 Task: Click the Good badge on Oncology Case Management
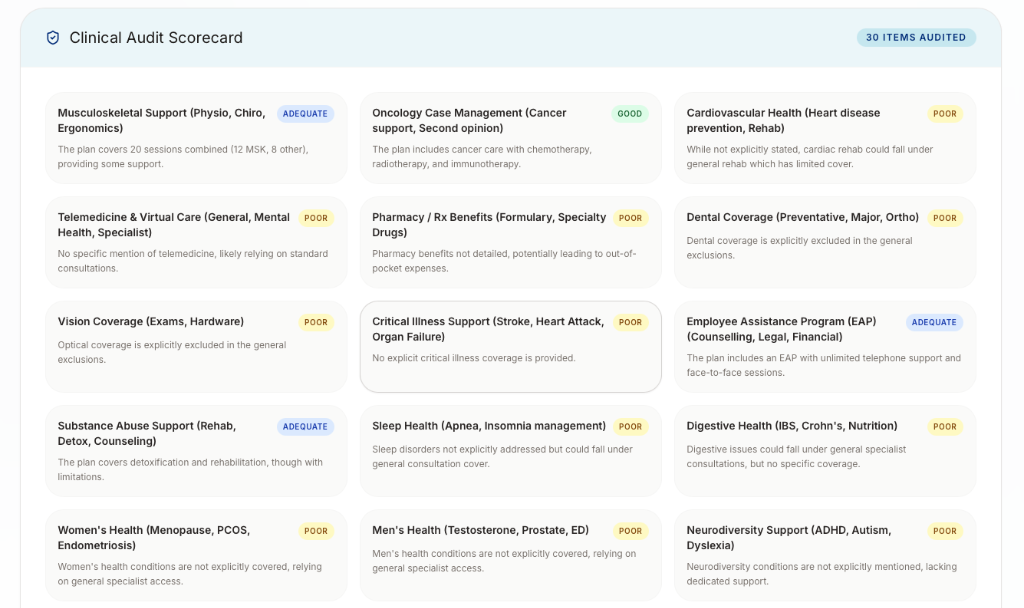tap(630, 114)
